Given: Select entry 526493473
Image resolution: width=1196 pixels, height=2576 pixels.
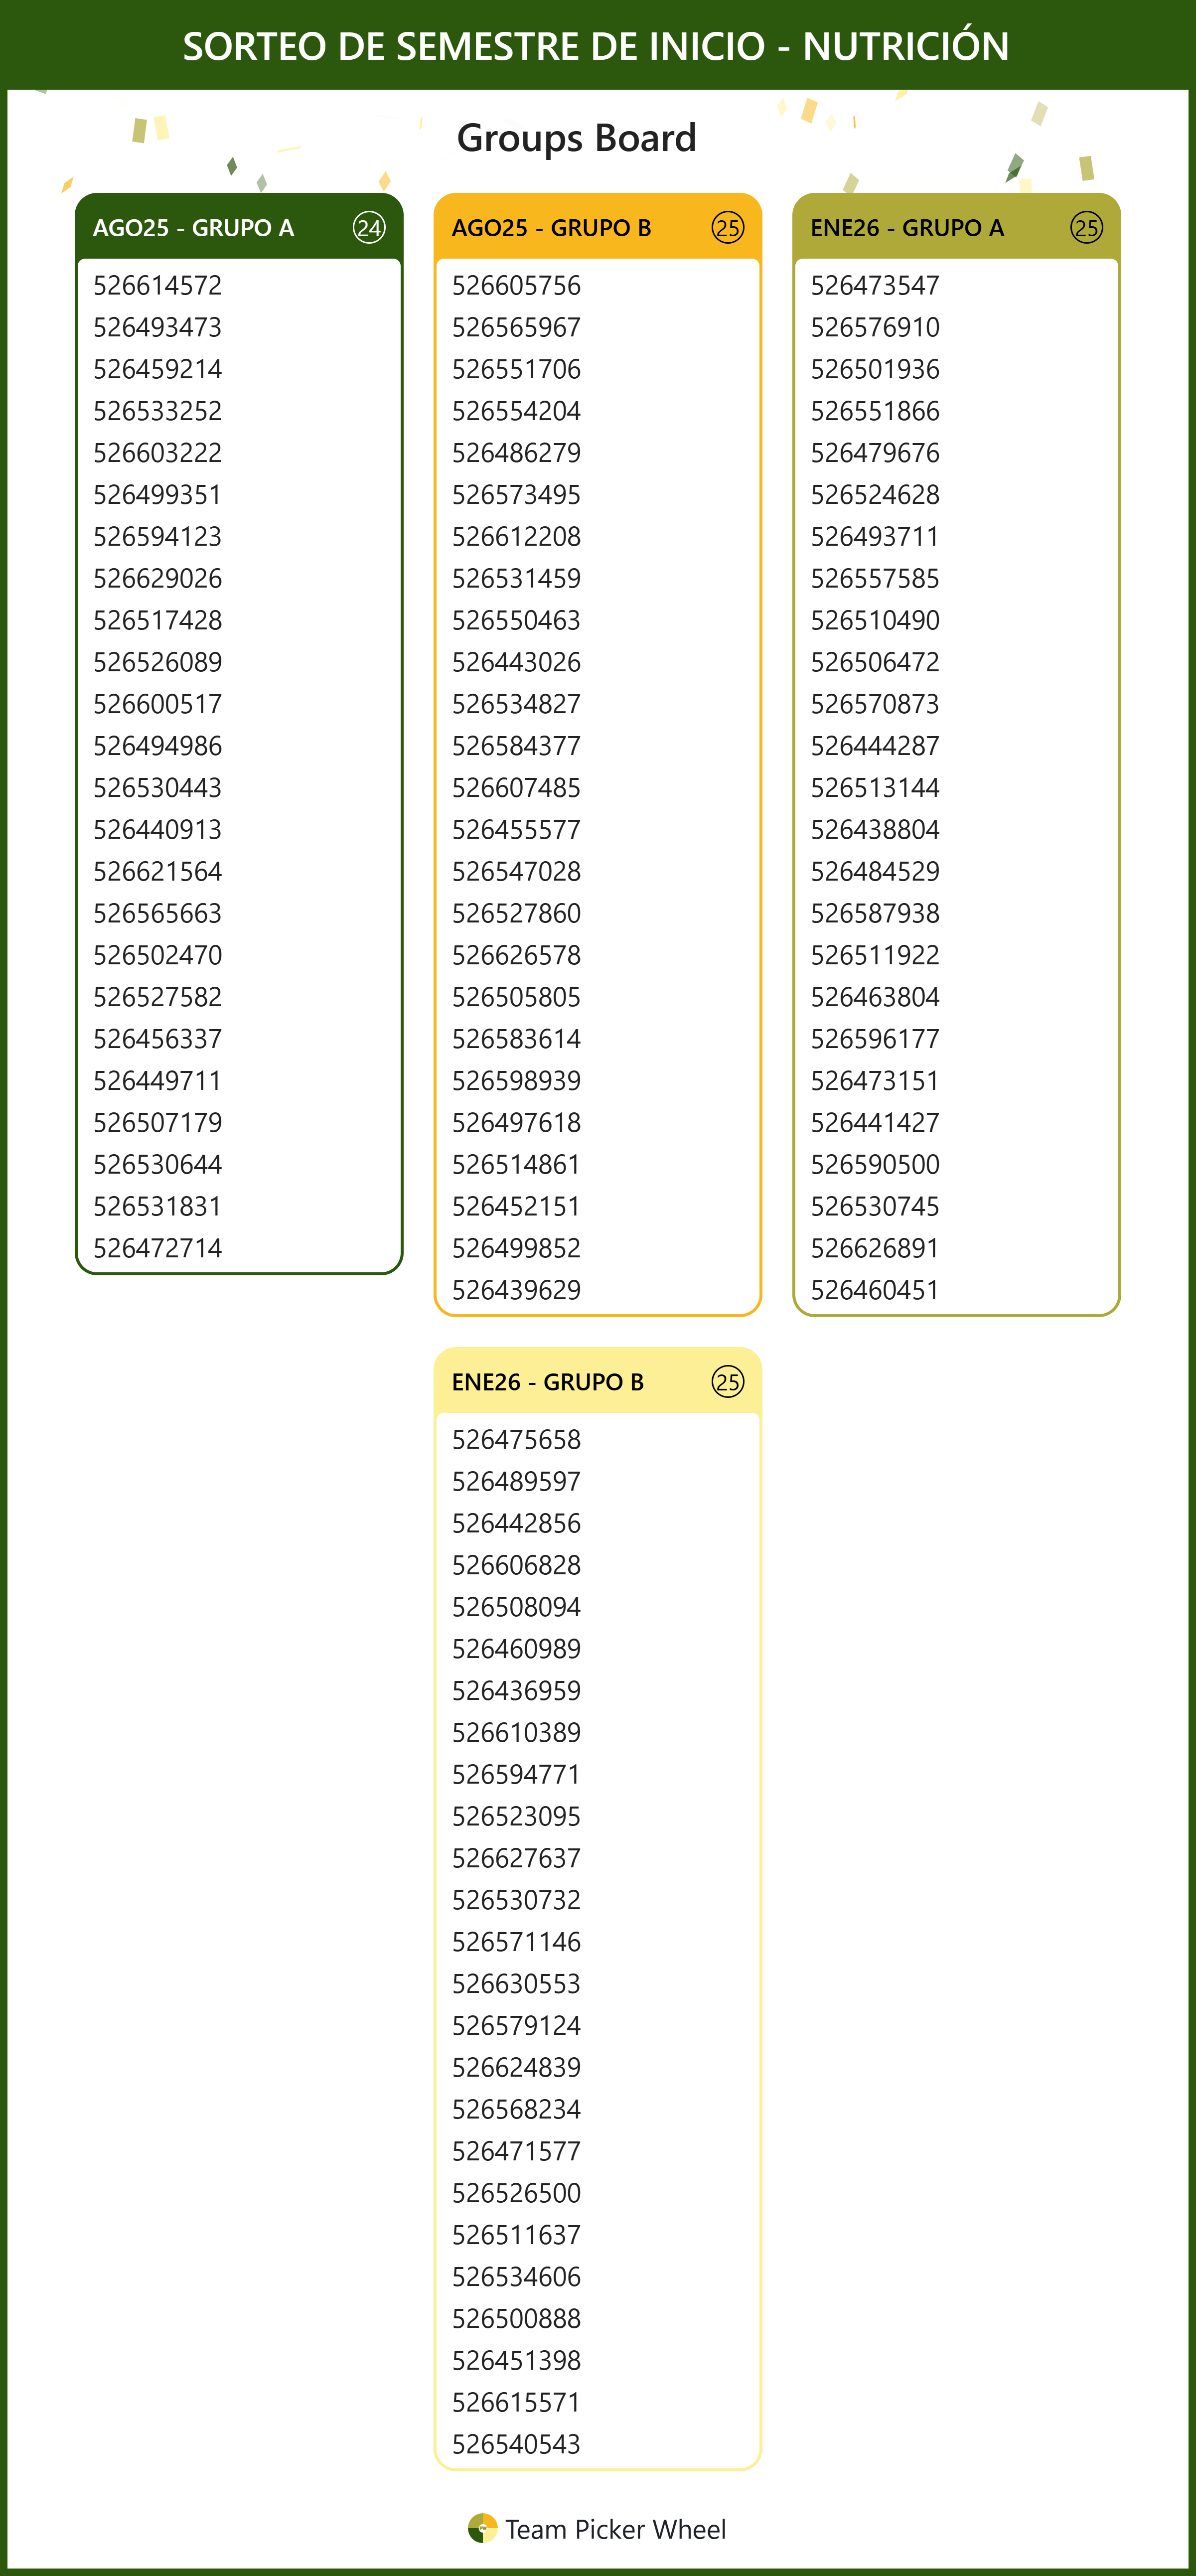Looking at the screenshot, I should [158, 327].
